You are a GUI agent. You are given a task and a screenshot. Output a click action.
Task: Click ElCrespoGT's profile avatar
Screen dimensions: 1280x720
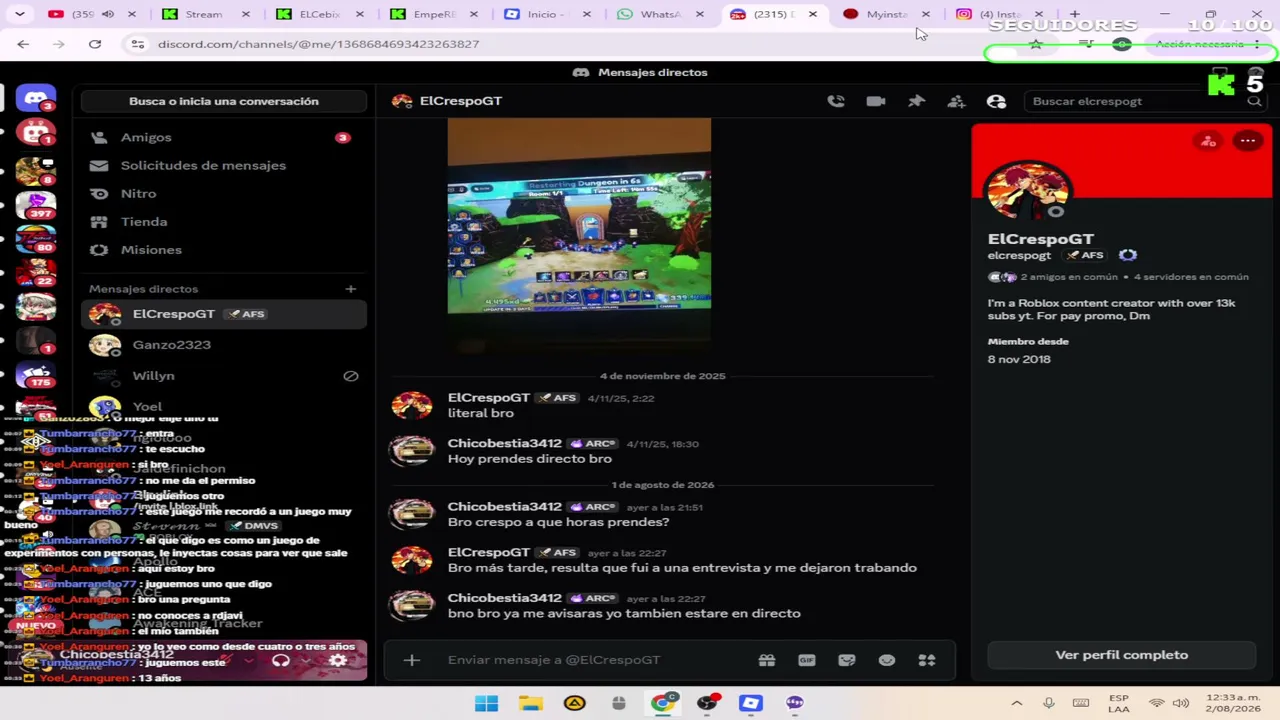pyautogui.click(x=1027, y=189)
